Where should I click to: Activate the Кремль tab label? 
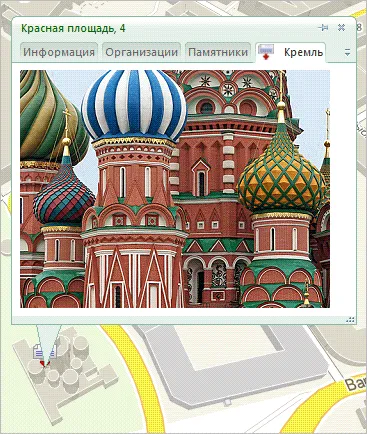pyautogui.click(x=304, y=52)
